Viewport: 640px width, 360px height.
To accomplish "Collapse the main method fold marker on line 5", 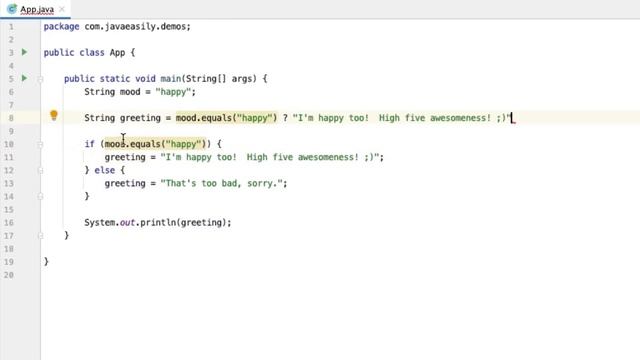I will pyautogui.click(x=40, y=79).
